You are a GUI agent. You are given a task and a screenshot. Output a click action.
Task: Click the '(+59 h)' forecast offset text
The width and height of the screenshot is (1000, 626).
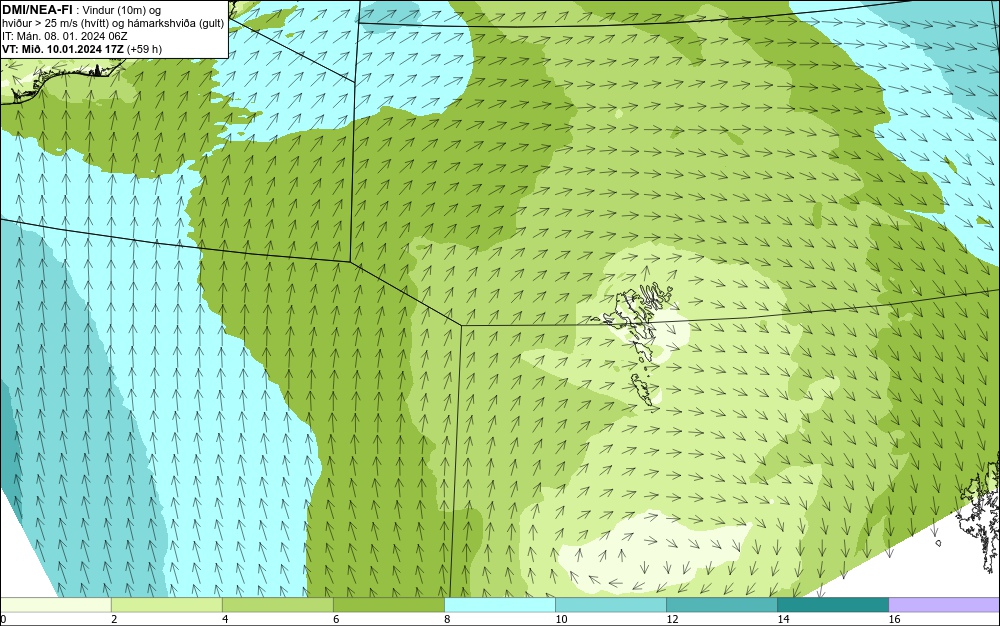(144, 49)
